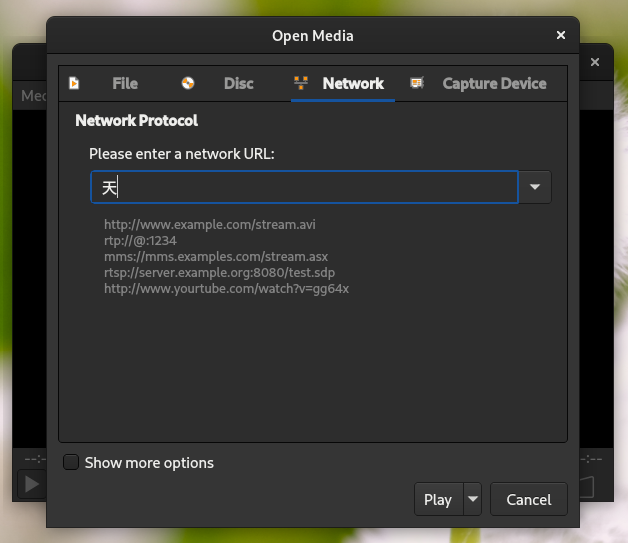Cancel the Open Media dialog
This screenshot has width=628, height=543.
point(529,499)
